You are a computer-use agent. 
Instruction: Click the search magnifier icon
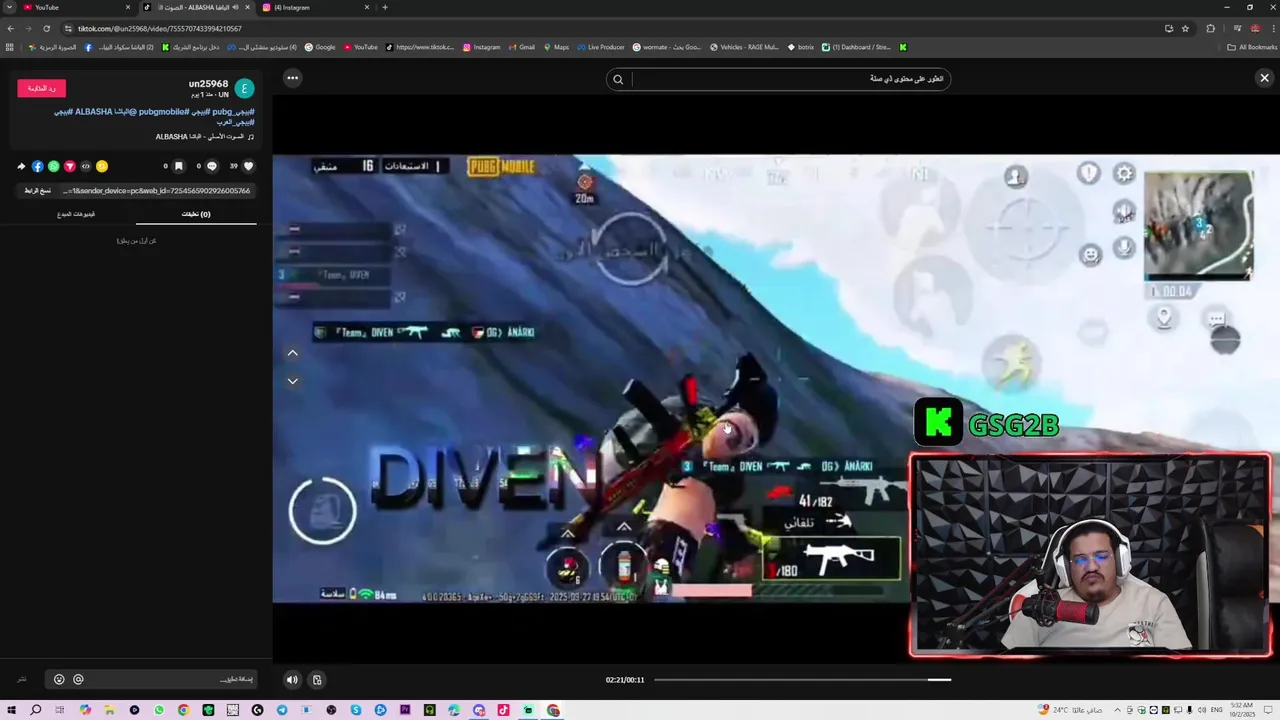618,79
